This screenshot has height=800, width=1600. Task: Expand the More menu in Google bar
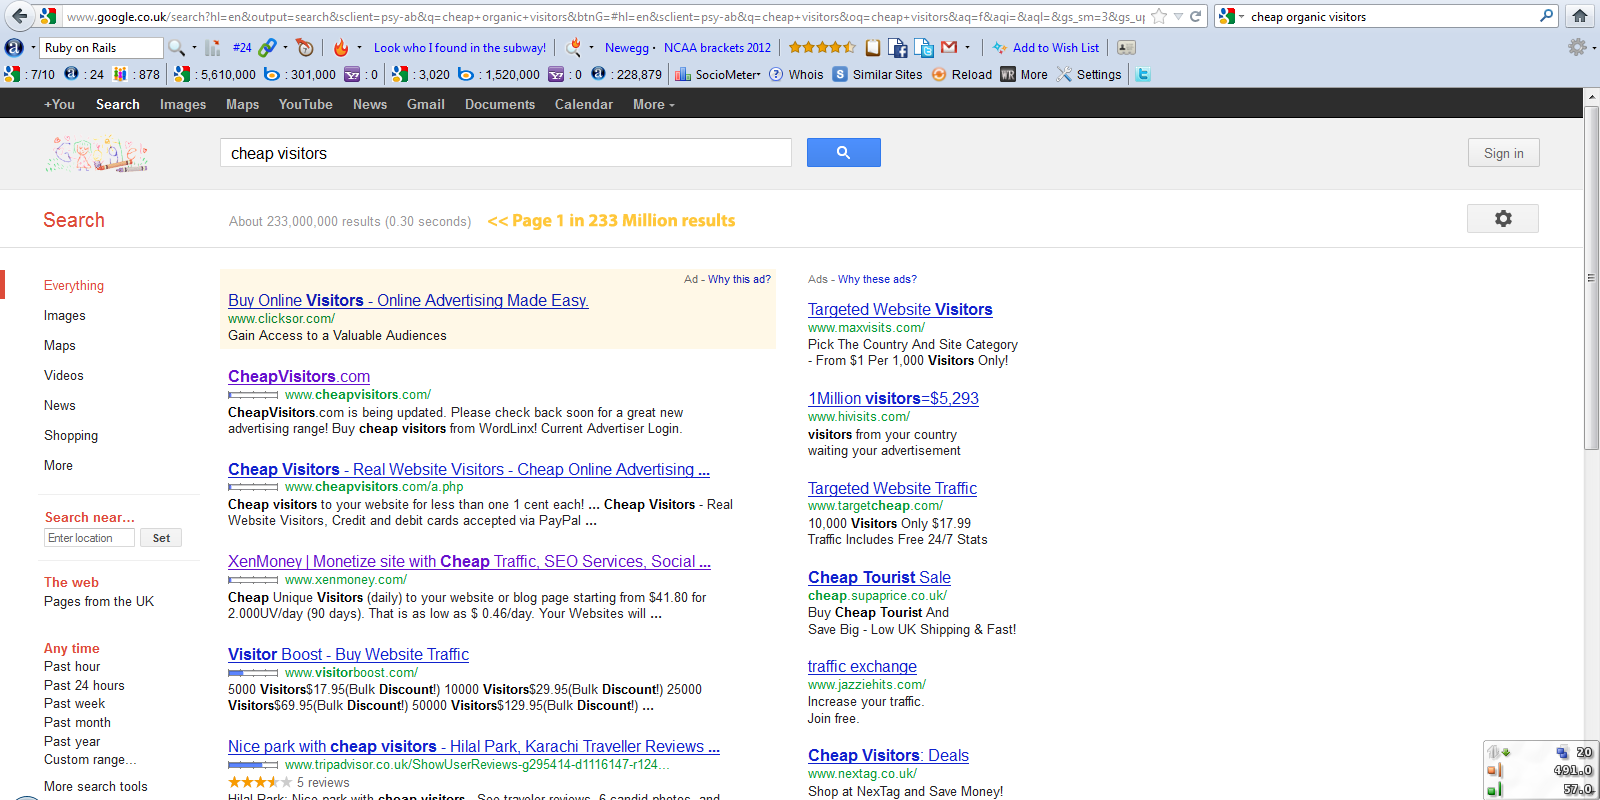click(x=653, y=104)
